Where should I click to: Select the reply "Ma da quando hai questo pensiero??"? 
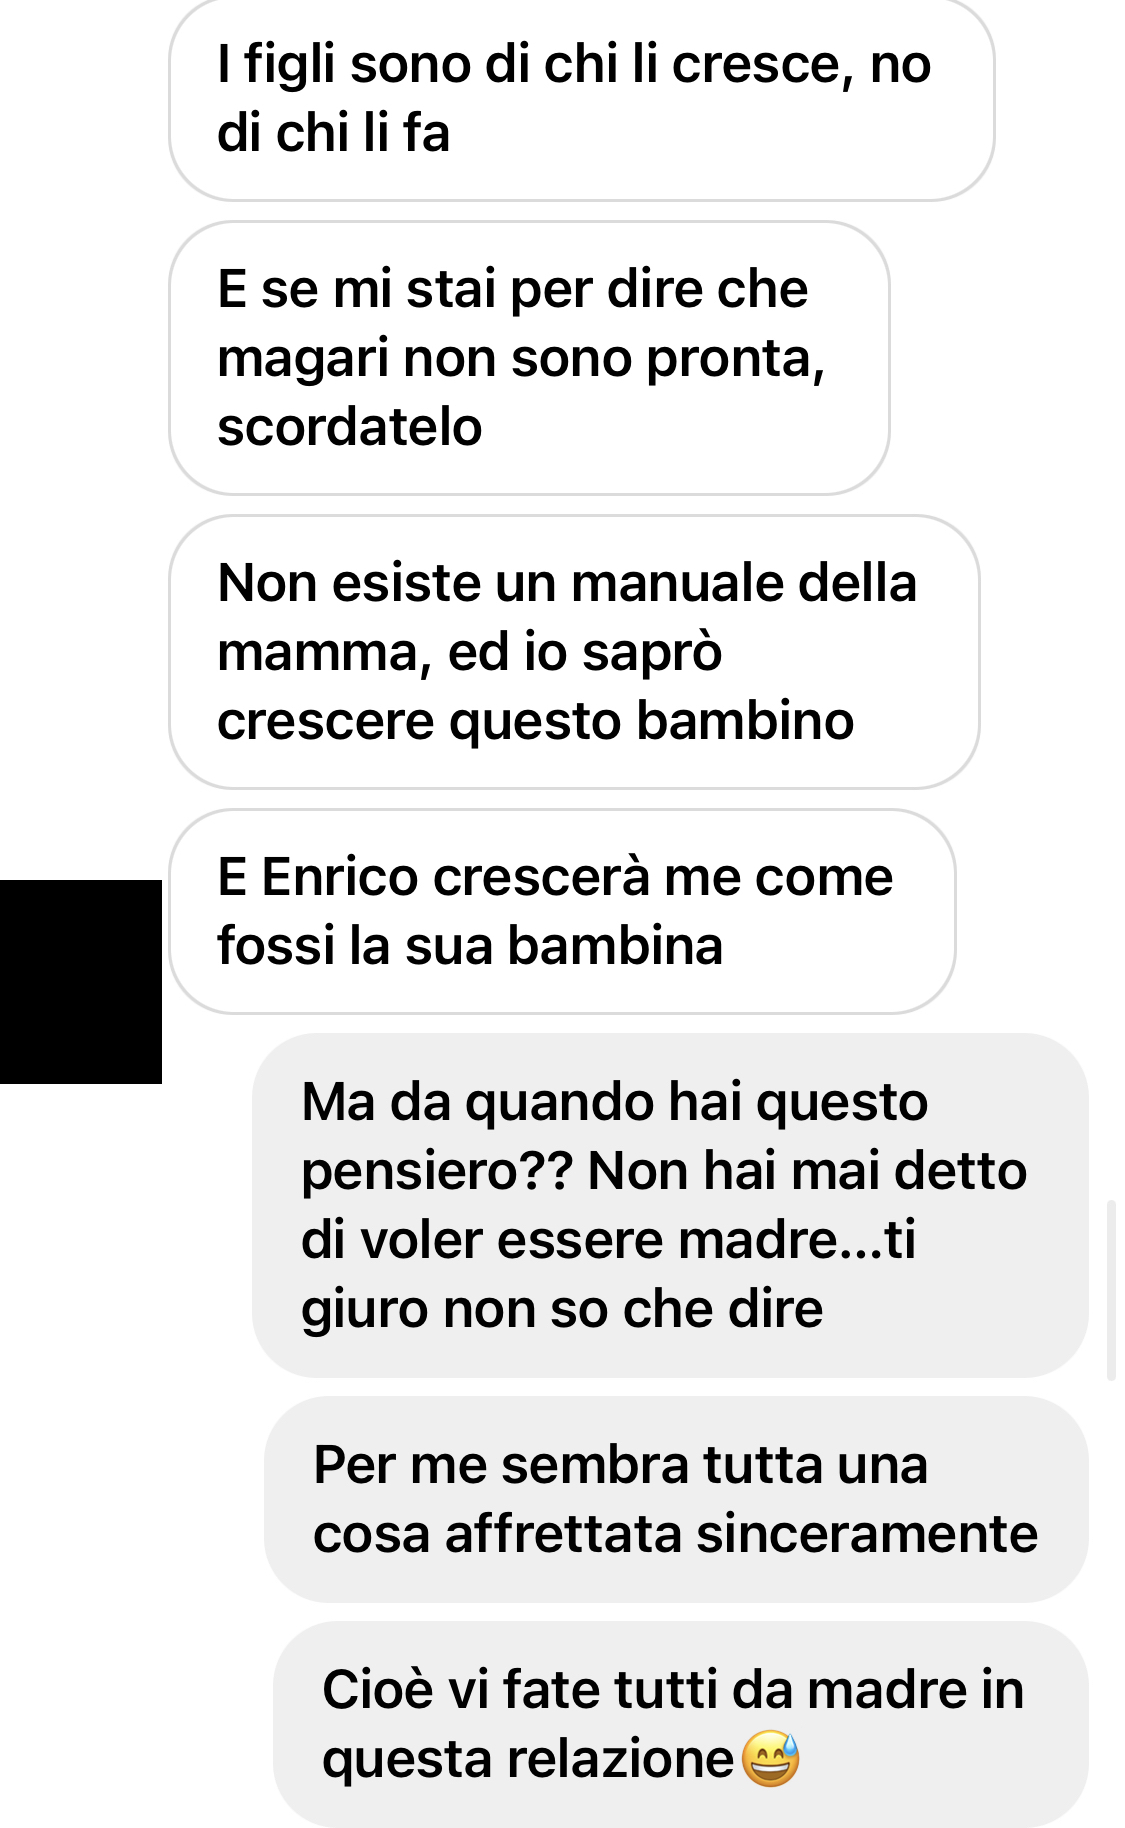coord(670,1205)
